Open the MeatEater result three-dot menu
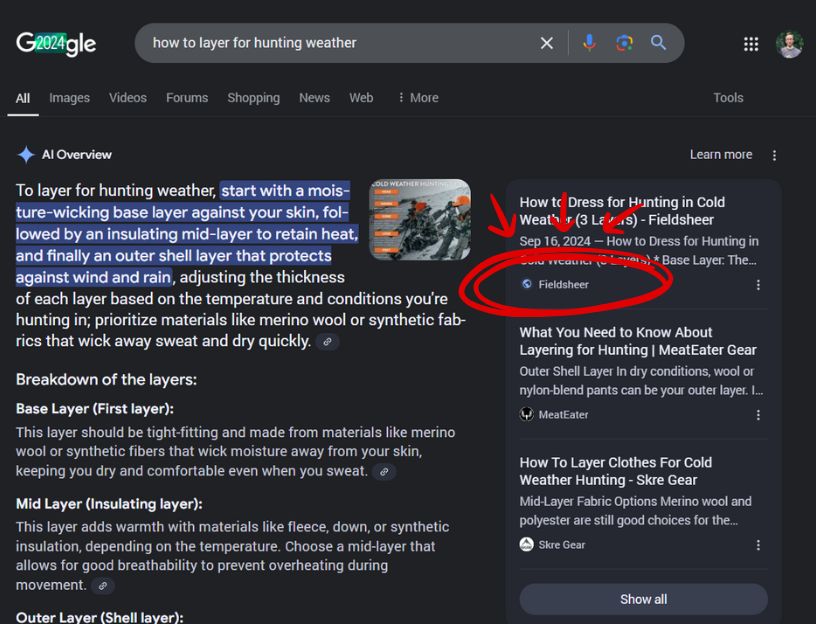 [x=758, y=415]
